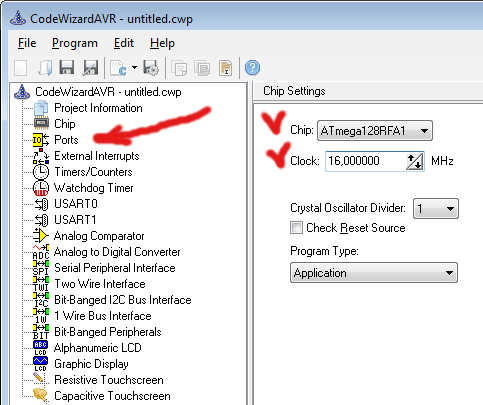
Task: Click the USART1 serial icon
Action: pos(42,220)
